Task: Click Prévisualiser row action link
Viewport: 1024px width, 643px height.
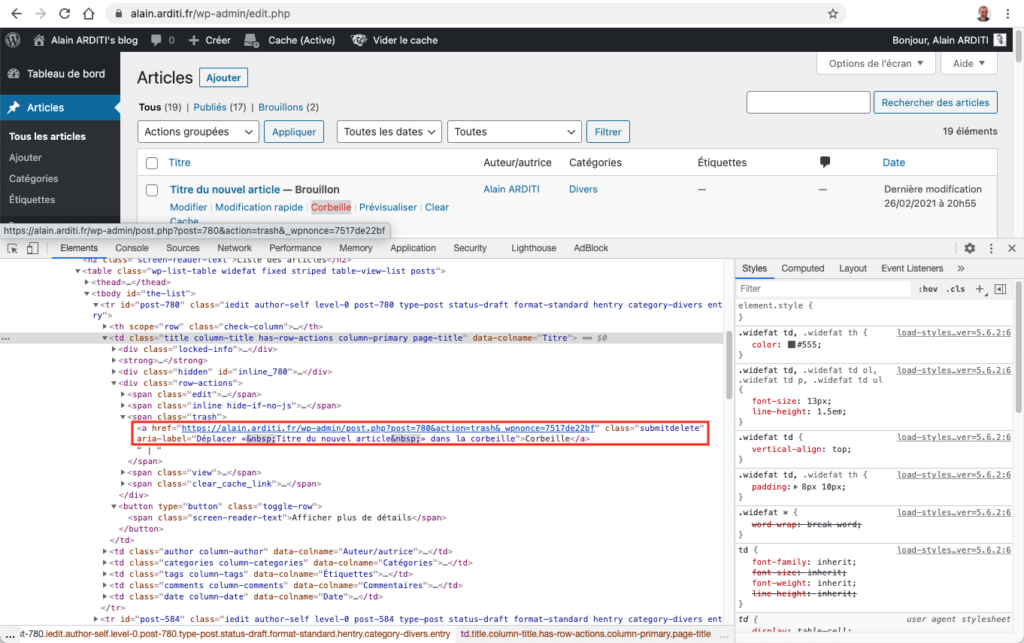Action: point(388,207)
